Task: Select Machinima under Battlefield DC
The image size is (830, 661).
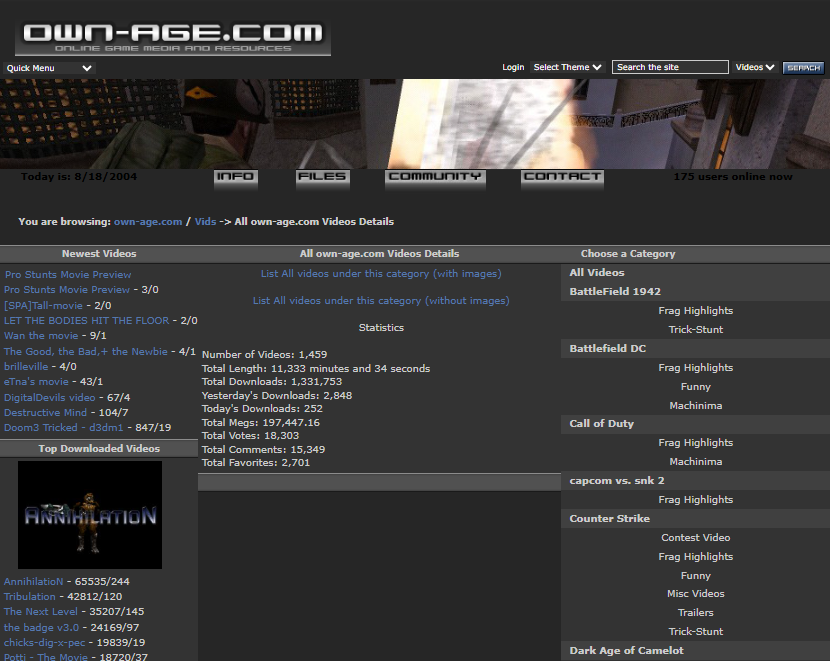Action: pyautogui.click(x=696, y=406)
